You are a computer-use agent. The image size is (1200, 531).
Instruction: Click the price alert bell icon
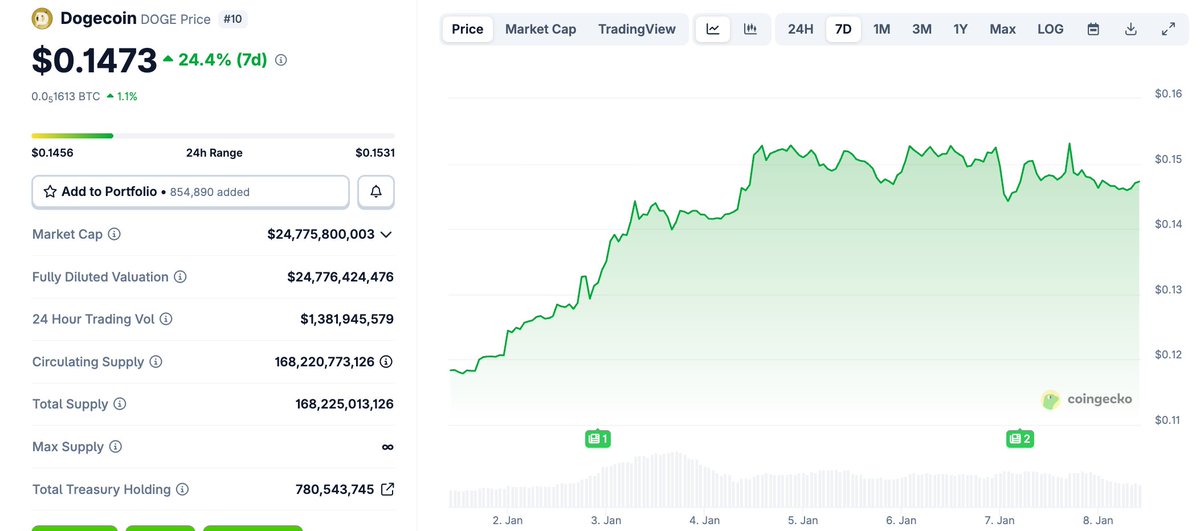[376, 191]
